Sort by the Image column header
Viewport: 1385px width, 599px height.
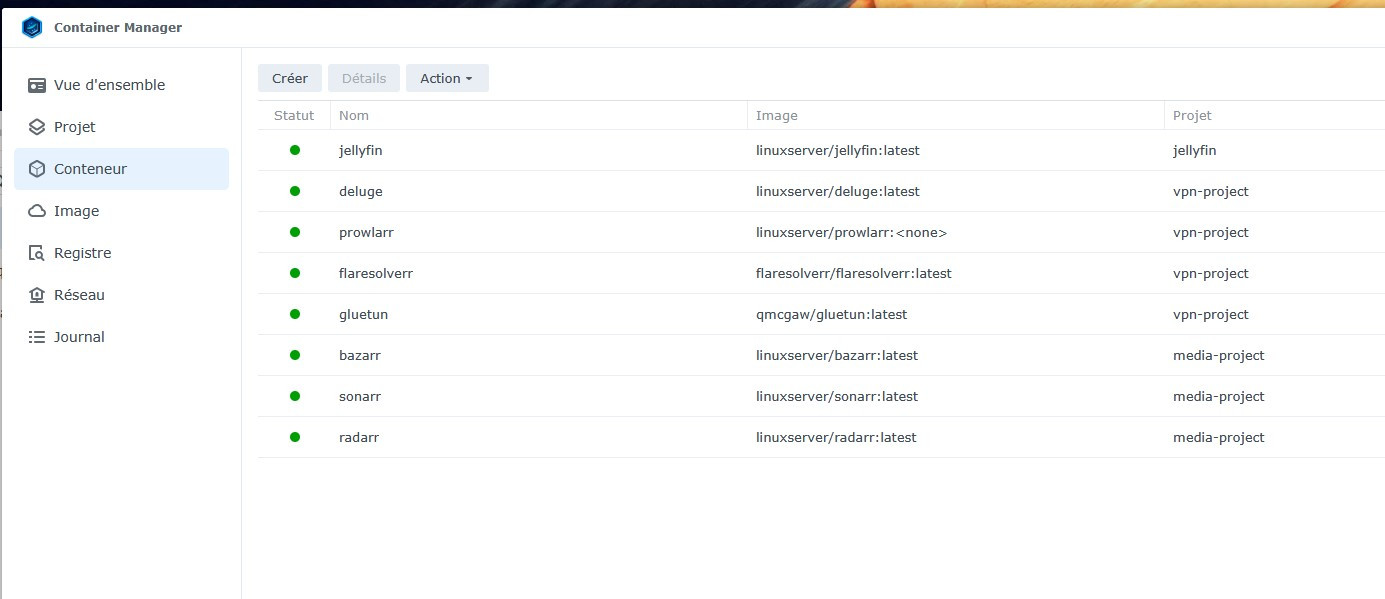(956, 115)
